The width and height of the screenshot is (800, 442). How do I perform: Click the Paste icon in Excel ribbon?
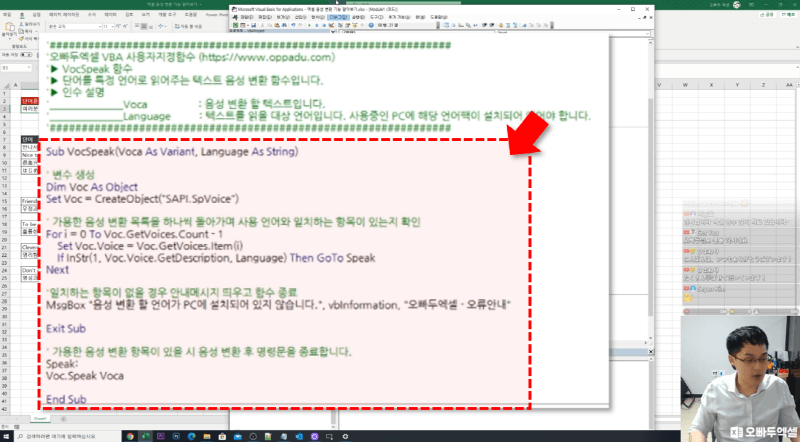click(10, 27)
